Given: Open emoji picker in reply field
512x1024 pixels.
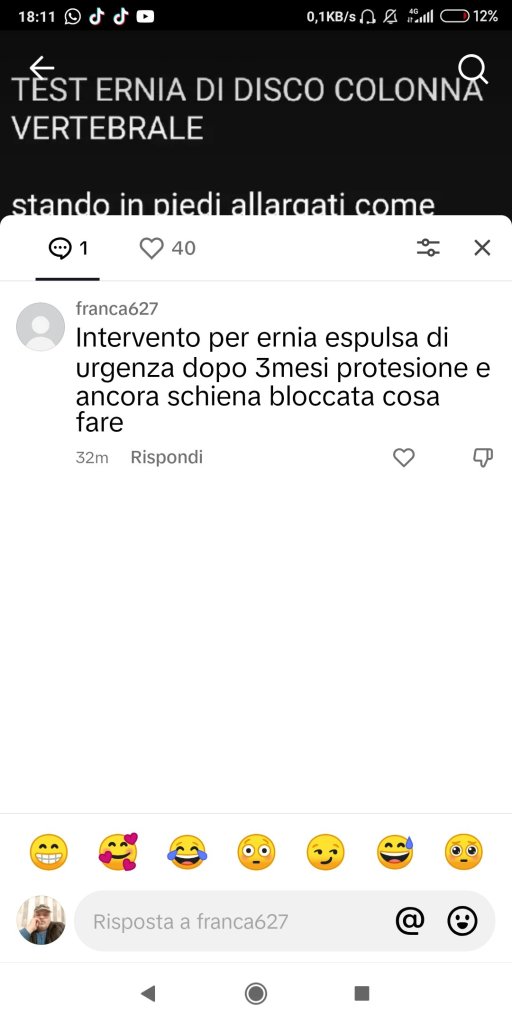Looking at the screenshot, I should tap(462, 921).
